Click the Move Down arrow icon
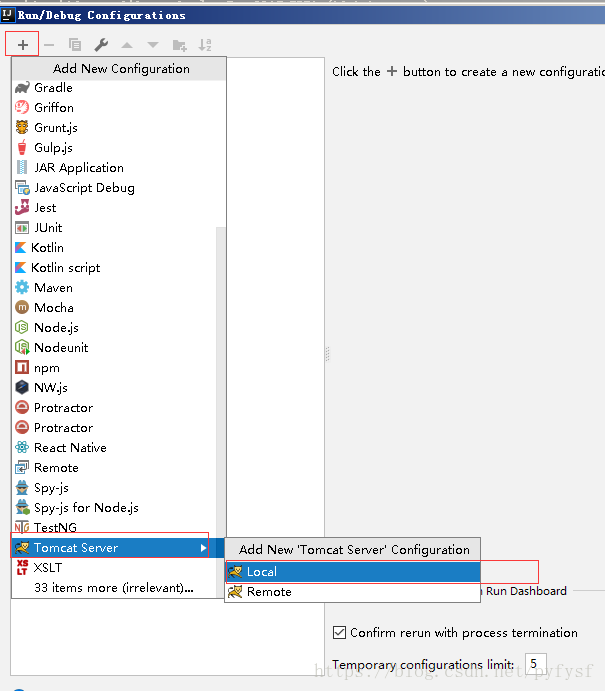Image resolution: width=605 pixels, height=691 pixels. click(x=153, y=45)
